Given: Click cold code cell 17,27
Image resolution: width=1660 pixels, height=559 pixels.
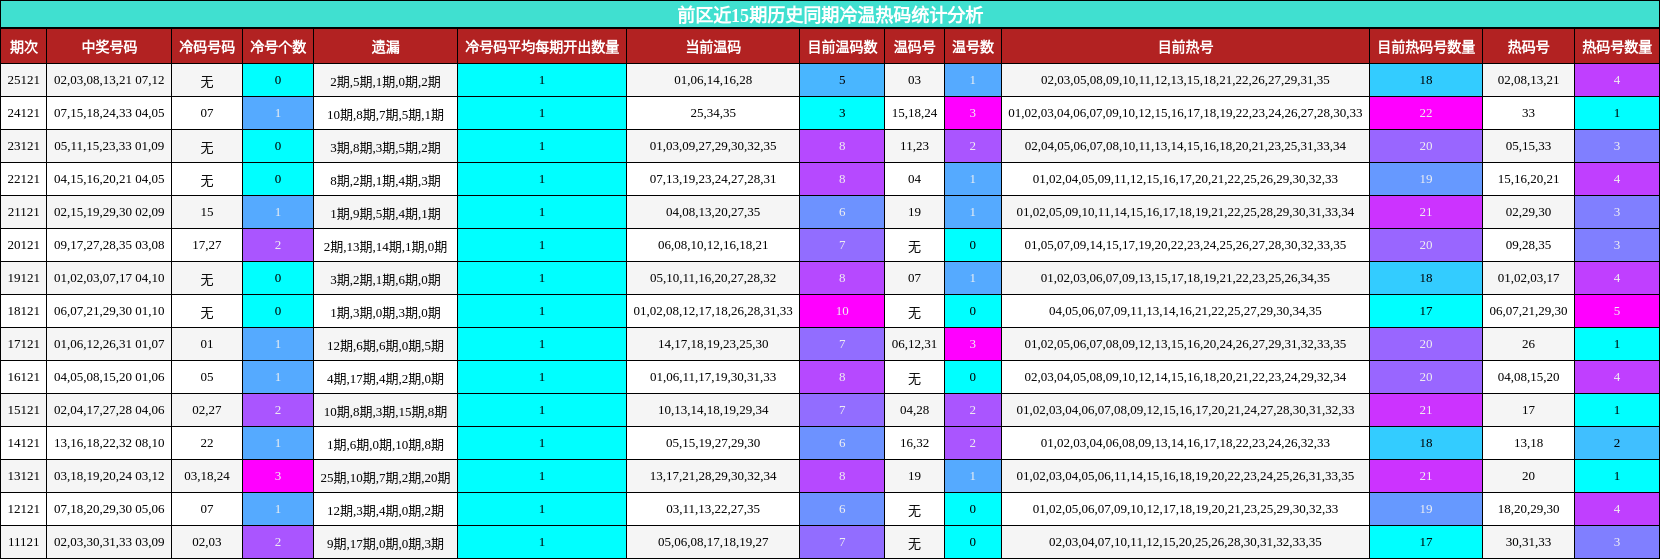Looking at the screenshot, I should pos(207,245).
